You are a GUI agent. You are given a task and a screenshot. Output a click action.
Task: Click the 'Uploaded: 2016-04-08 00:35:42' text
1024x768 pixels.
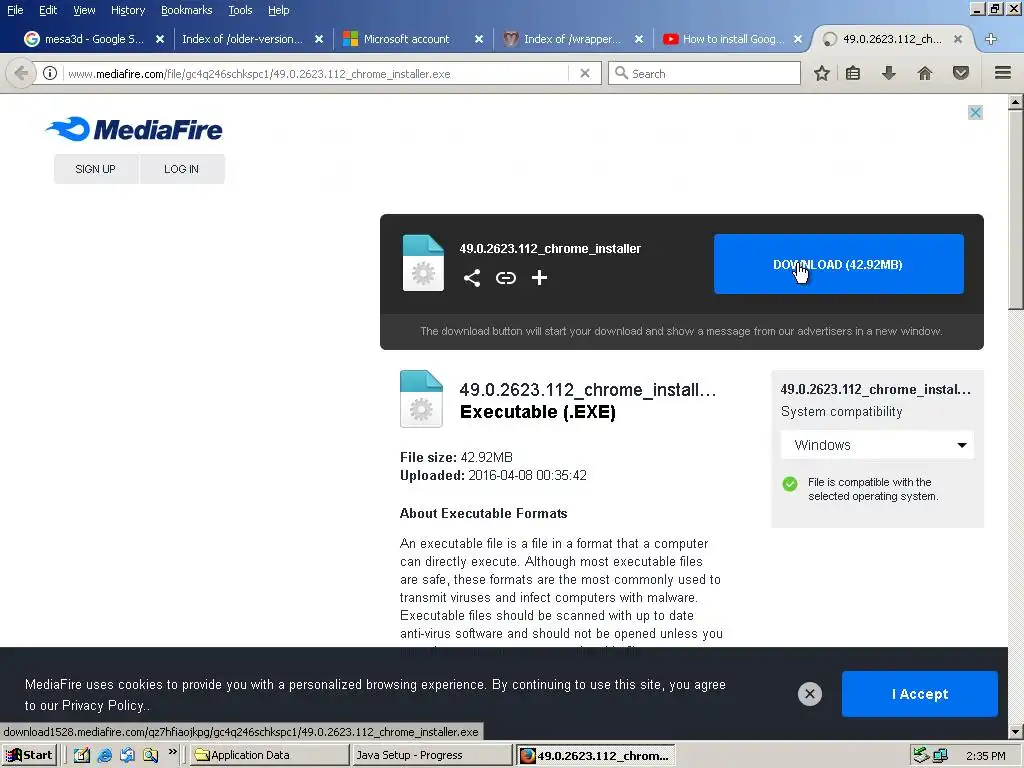493,475
